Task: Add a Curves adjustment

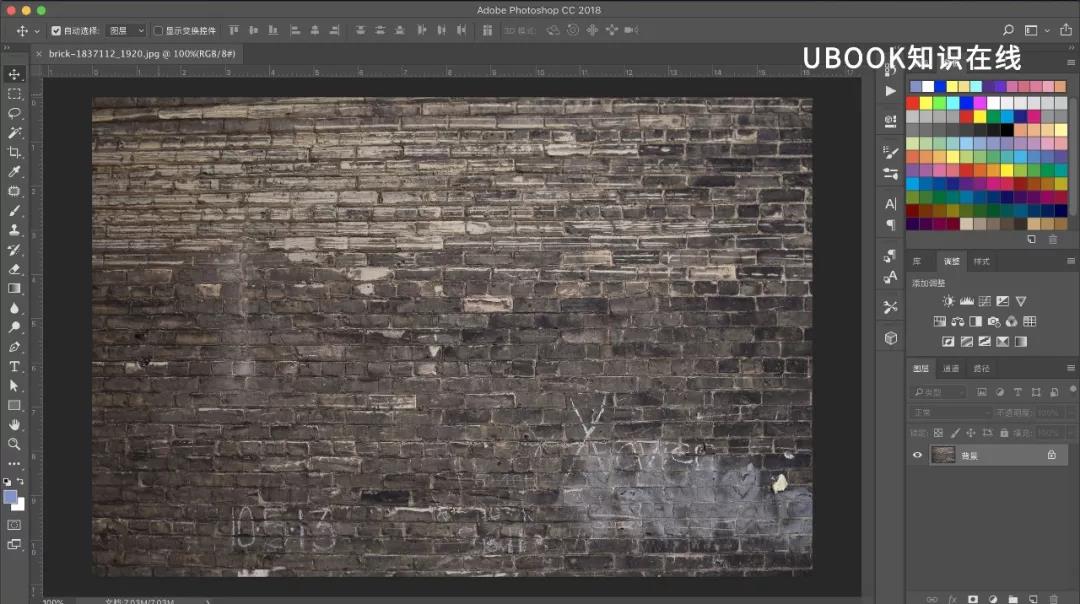Action: pyautogui.click(x=984, y=301)
